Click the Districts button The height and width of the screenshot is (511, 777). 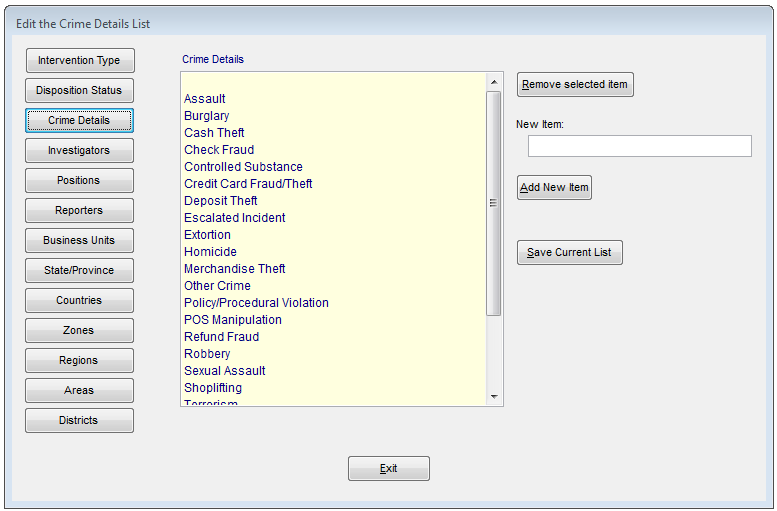[79, 420]
